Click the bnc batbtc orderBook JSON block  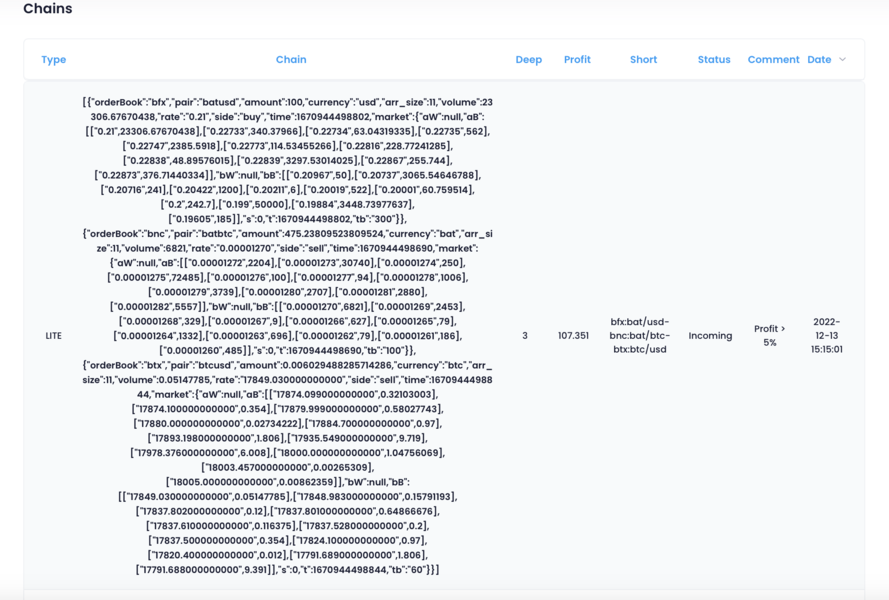pyautogui.click(x=288, y=292)
